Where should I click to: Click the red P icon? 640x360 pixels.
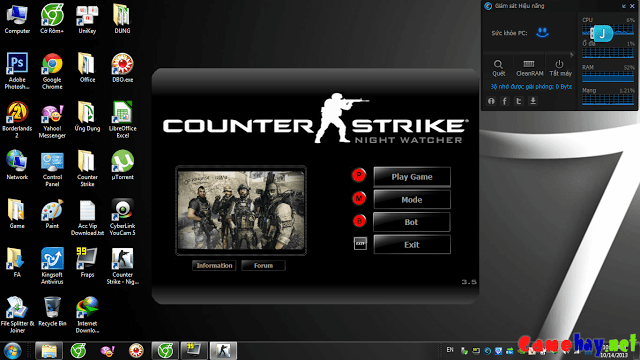(x=359, y=176)
